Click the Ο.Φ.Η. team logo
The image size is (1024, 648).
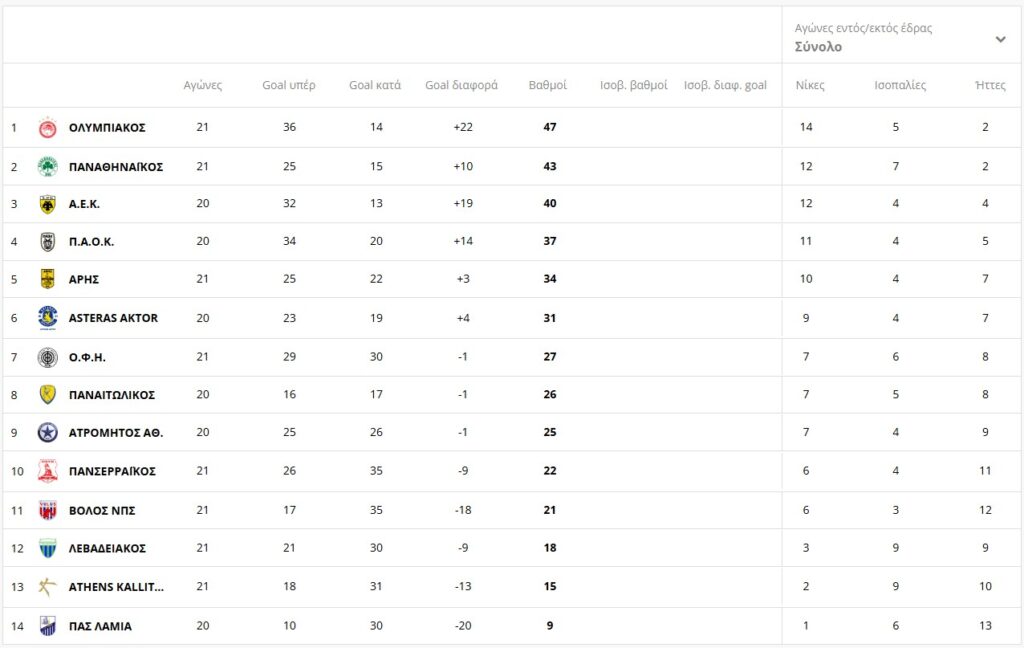click(x=48, y=357)
